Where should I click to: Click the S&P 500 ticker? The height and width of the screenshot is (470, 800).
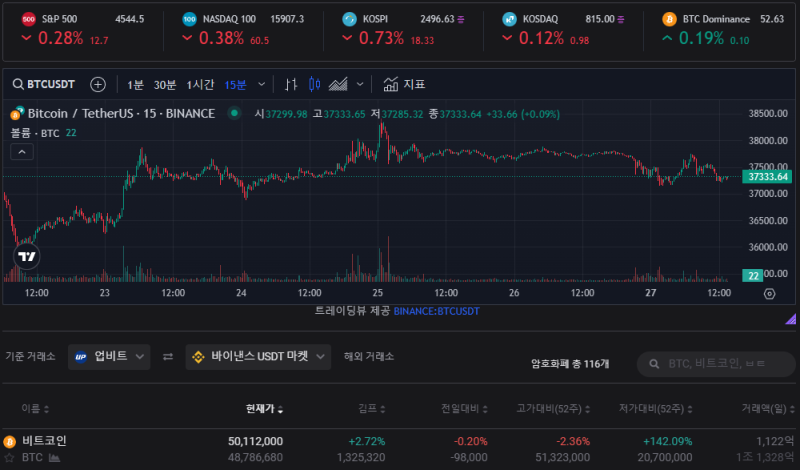(83, 29)
